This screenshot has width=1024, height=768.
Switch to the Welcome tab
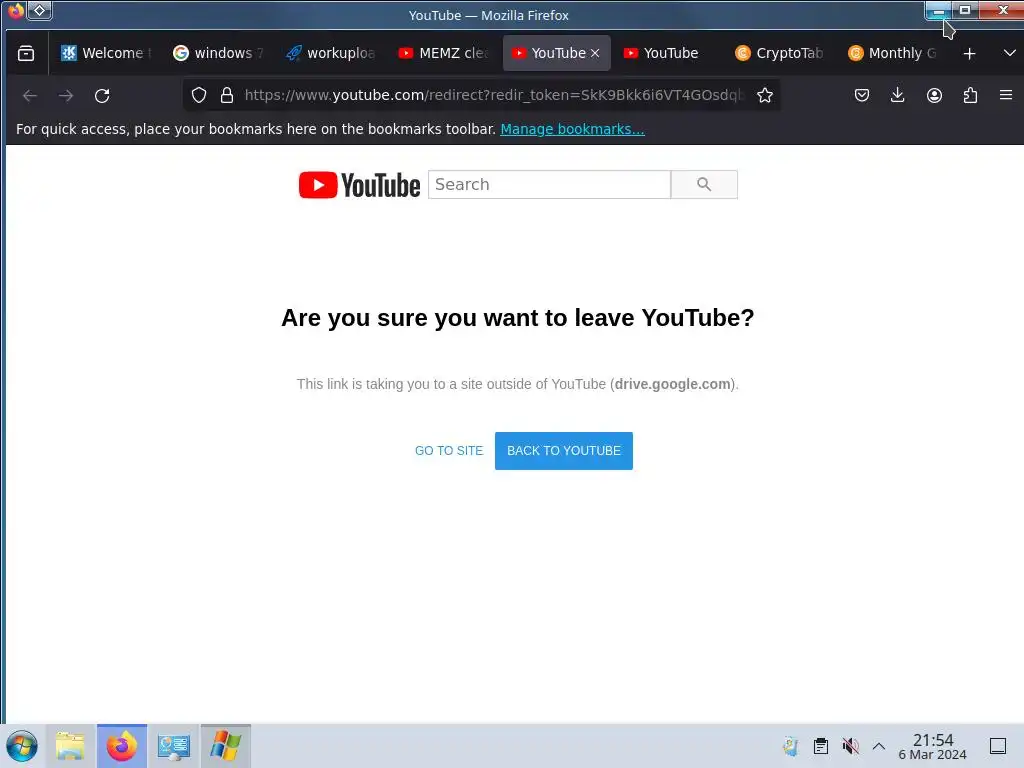106,53
